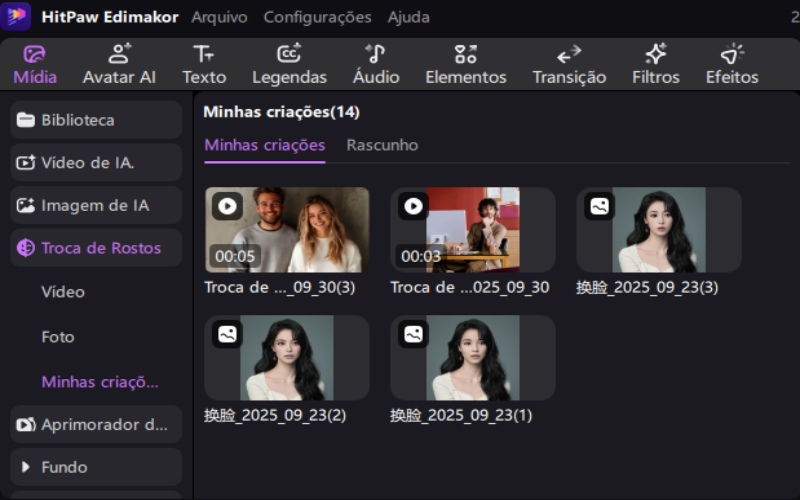Open the Áudio panel
This screenshot has width=800, height=500.
376,65
